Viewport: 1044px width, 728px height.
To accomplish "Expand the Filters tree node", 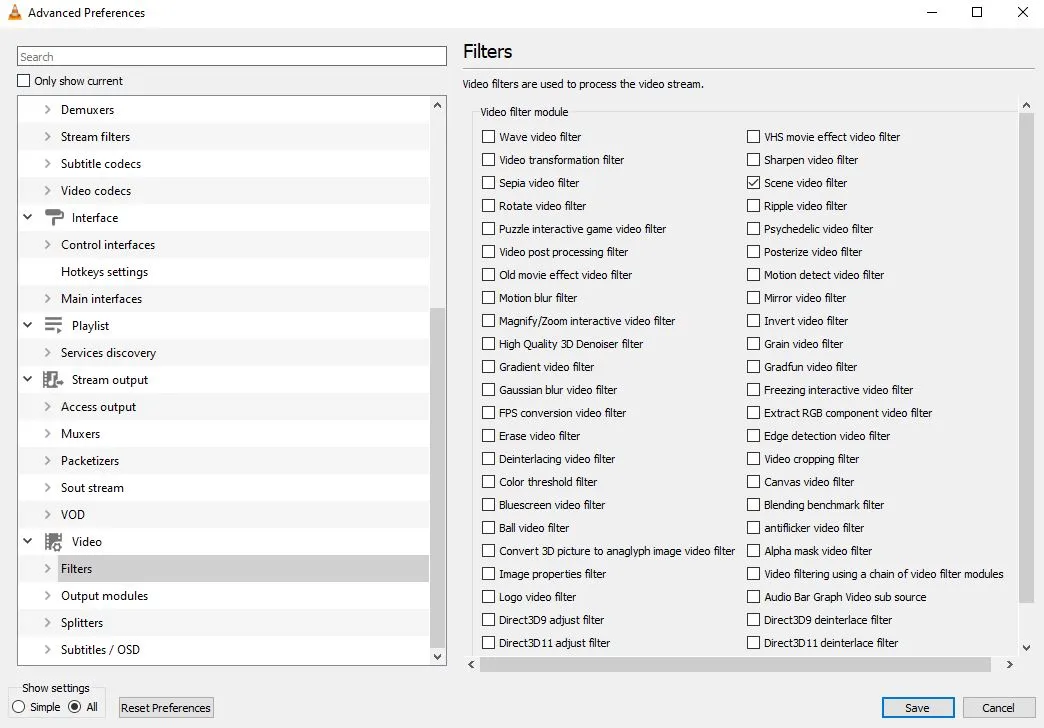I will click(x=47, y=568).
